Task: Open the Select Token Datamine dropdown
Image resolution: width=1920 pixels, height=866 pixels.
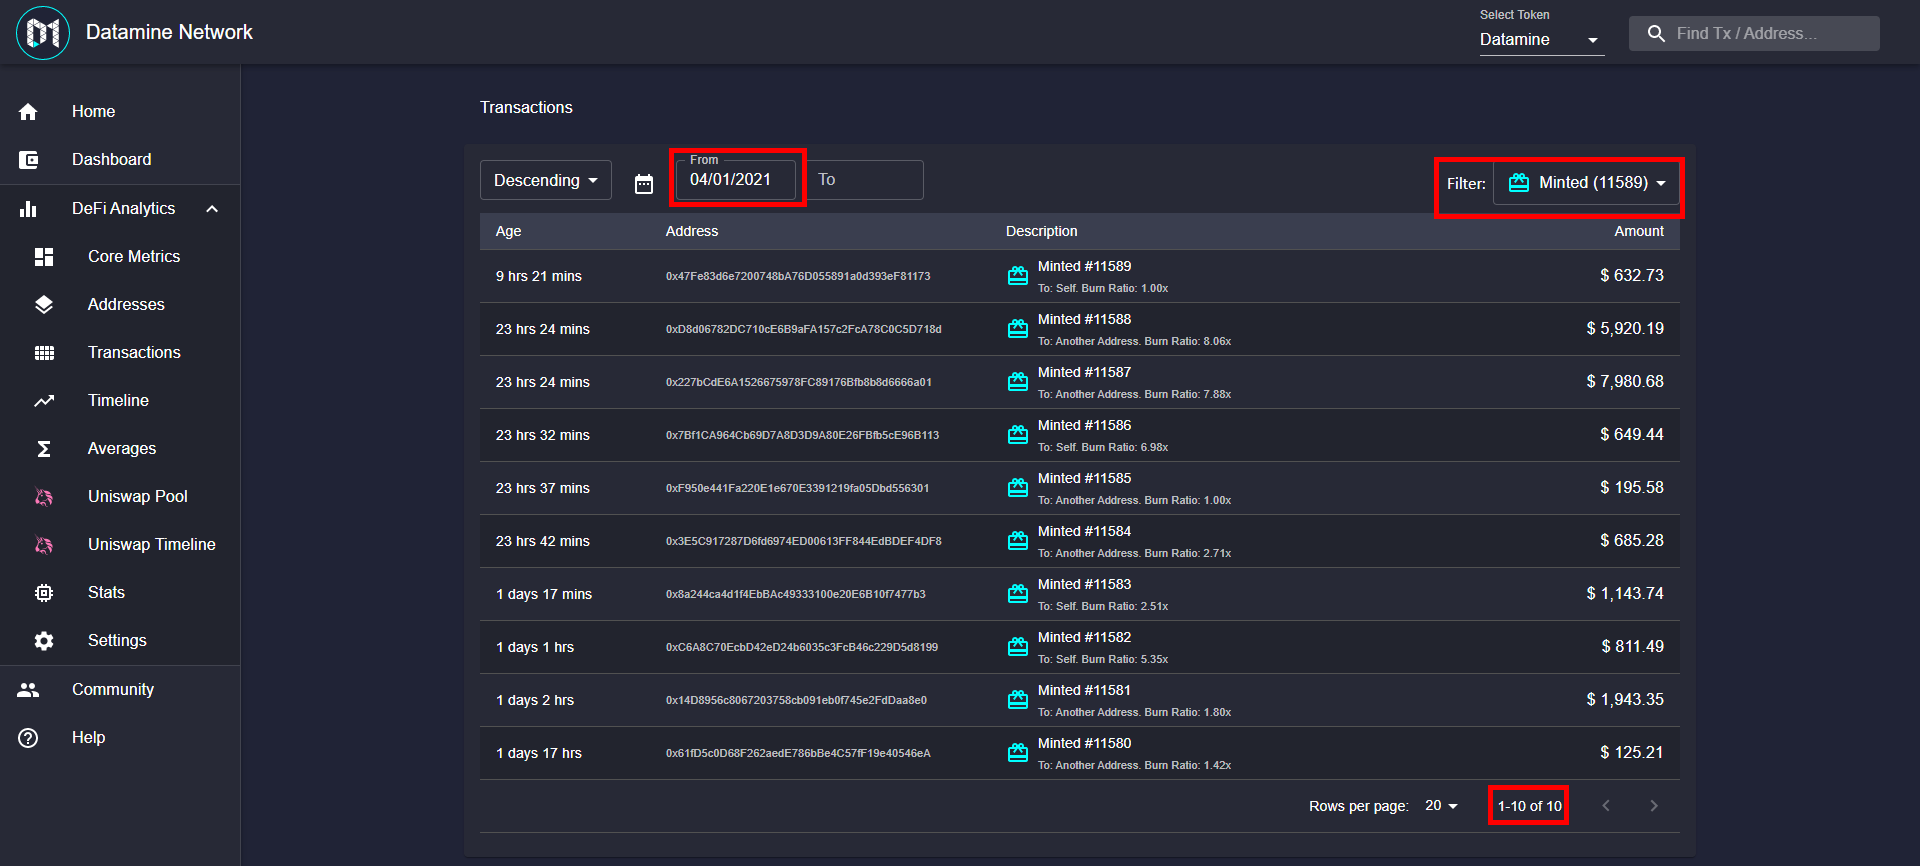Action: (1542, 40)
